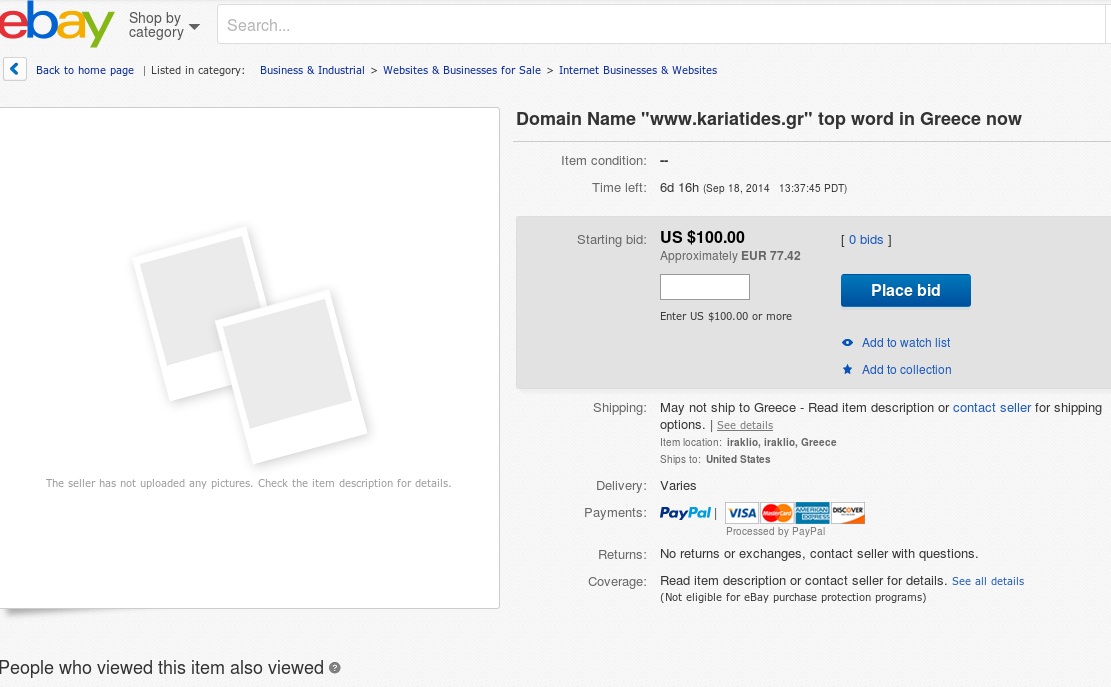Click the PayPal logo
The width and height of the screenshot is (1111, 687).
coord(685,513)
